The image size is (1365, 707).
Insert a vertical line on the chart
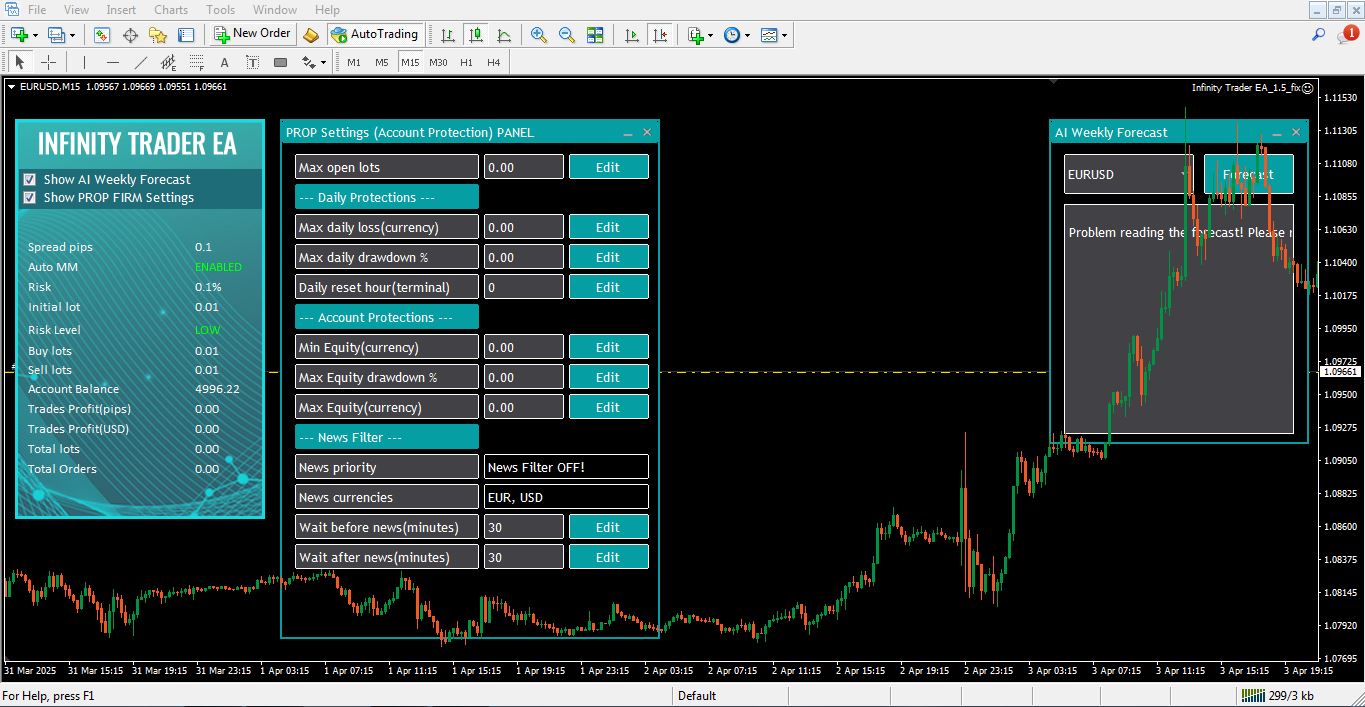[84, 62]
